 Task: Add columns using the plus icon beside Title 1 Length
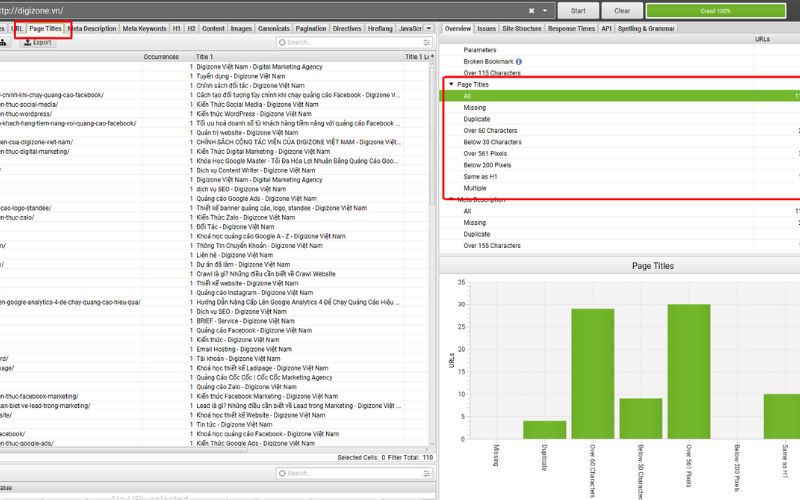coord(433,56)
